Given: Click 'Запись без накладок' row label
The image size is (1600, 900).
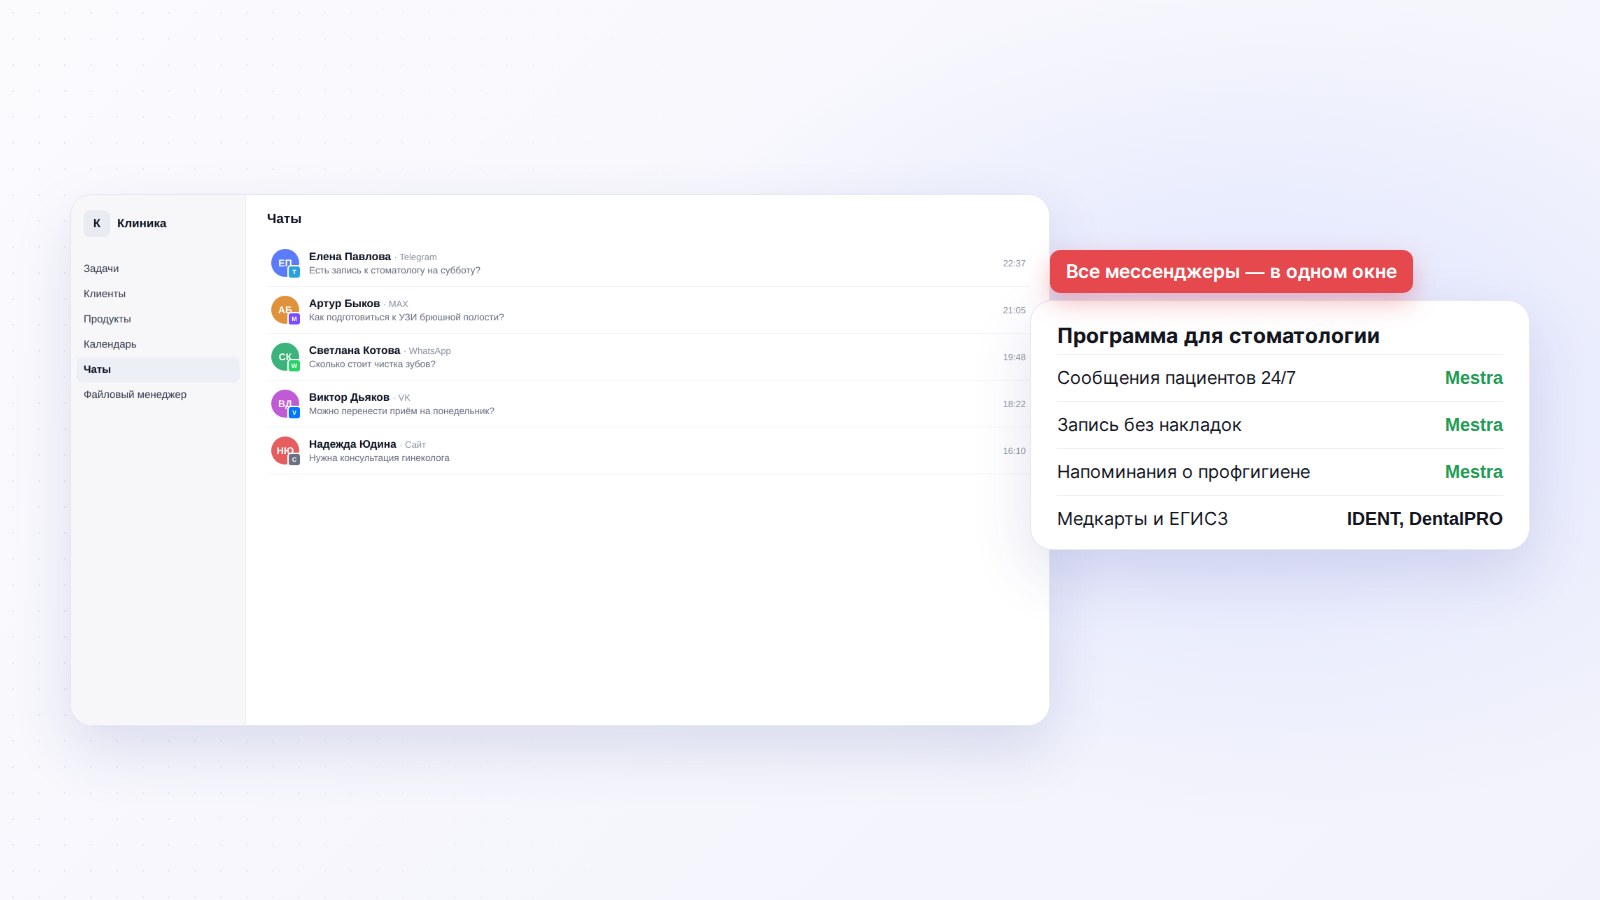Looking at the screenshot, I should tap(1149, 425).
